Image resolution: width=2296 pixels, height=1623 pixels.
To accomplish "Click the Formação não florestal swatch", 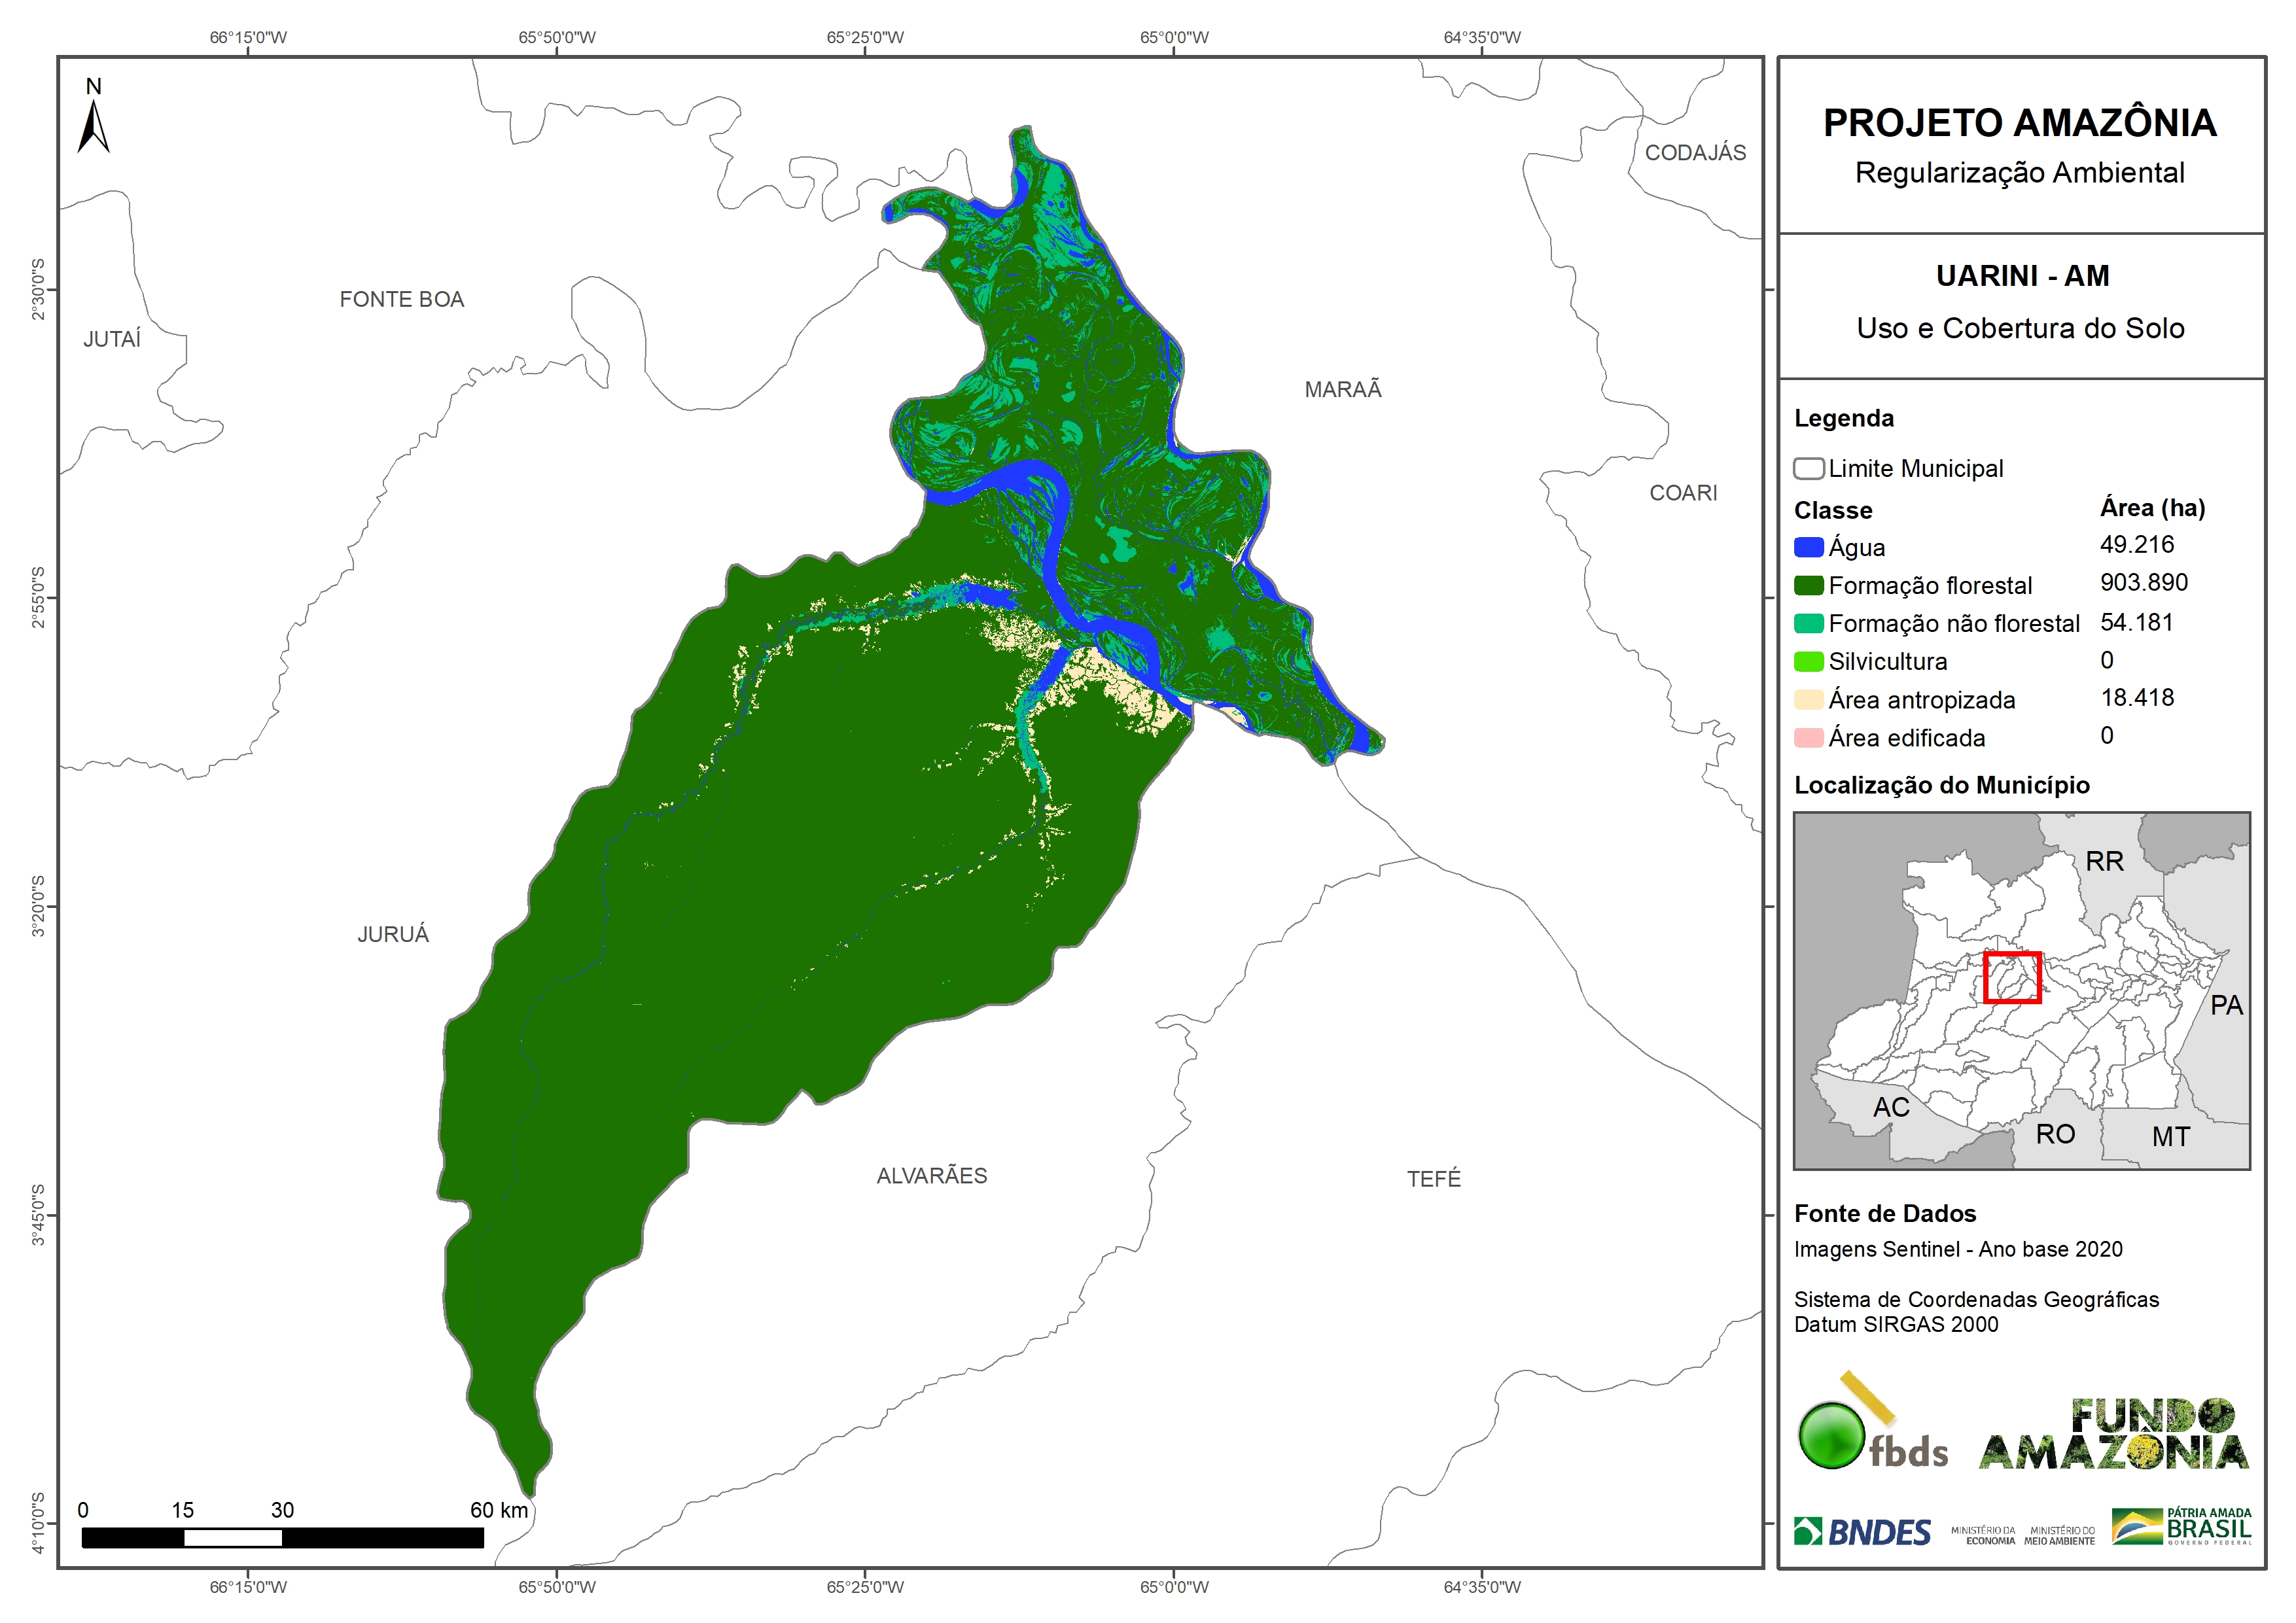I will [x=1808, y=623].
